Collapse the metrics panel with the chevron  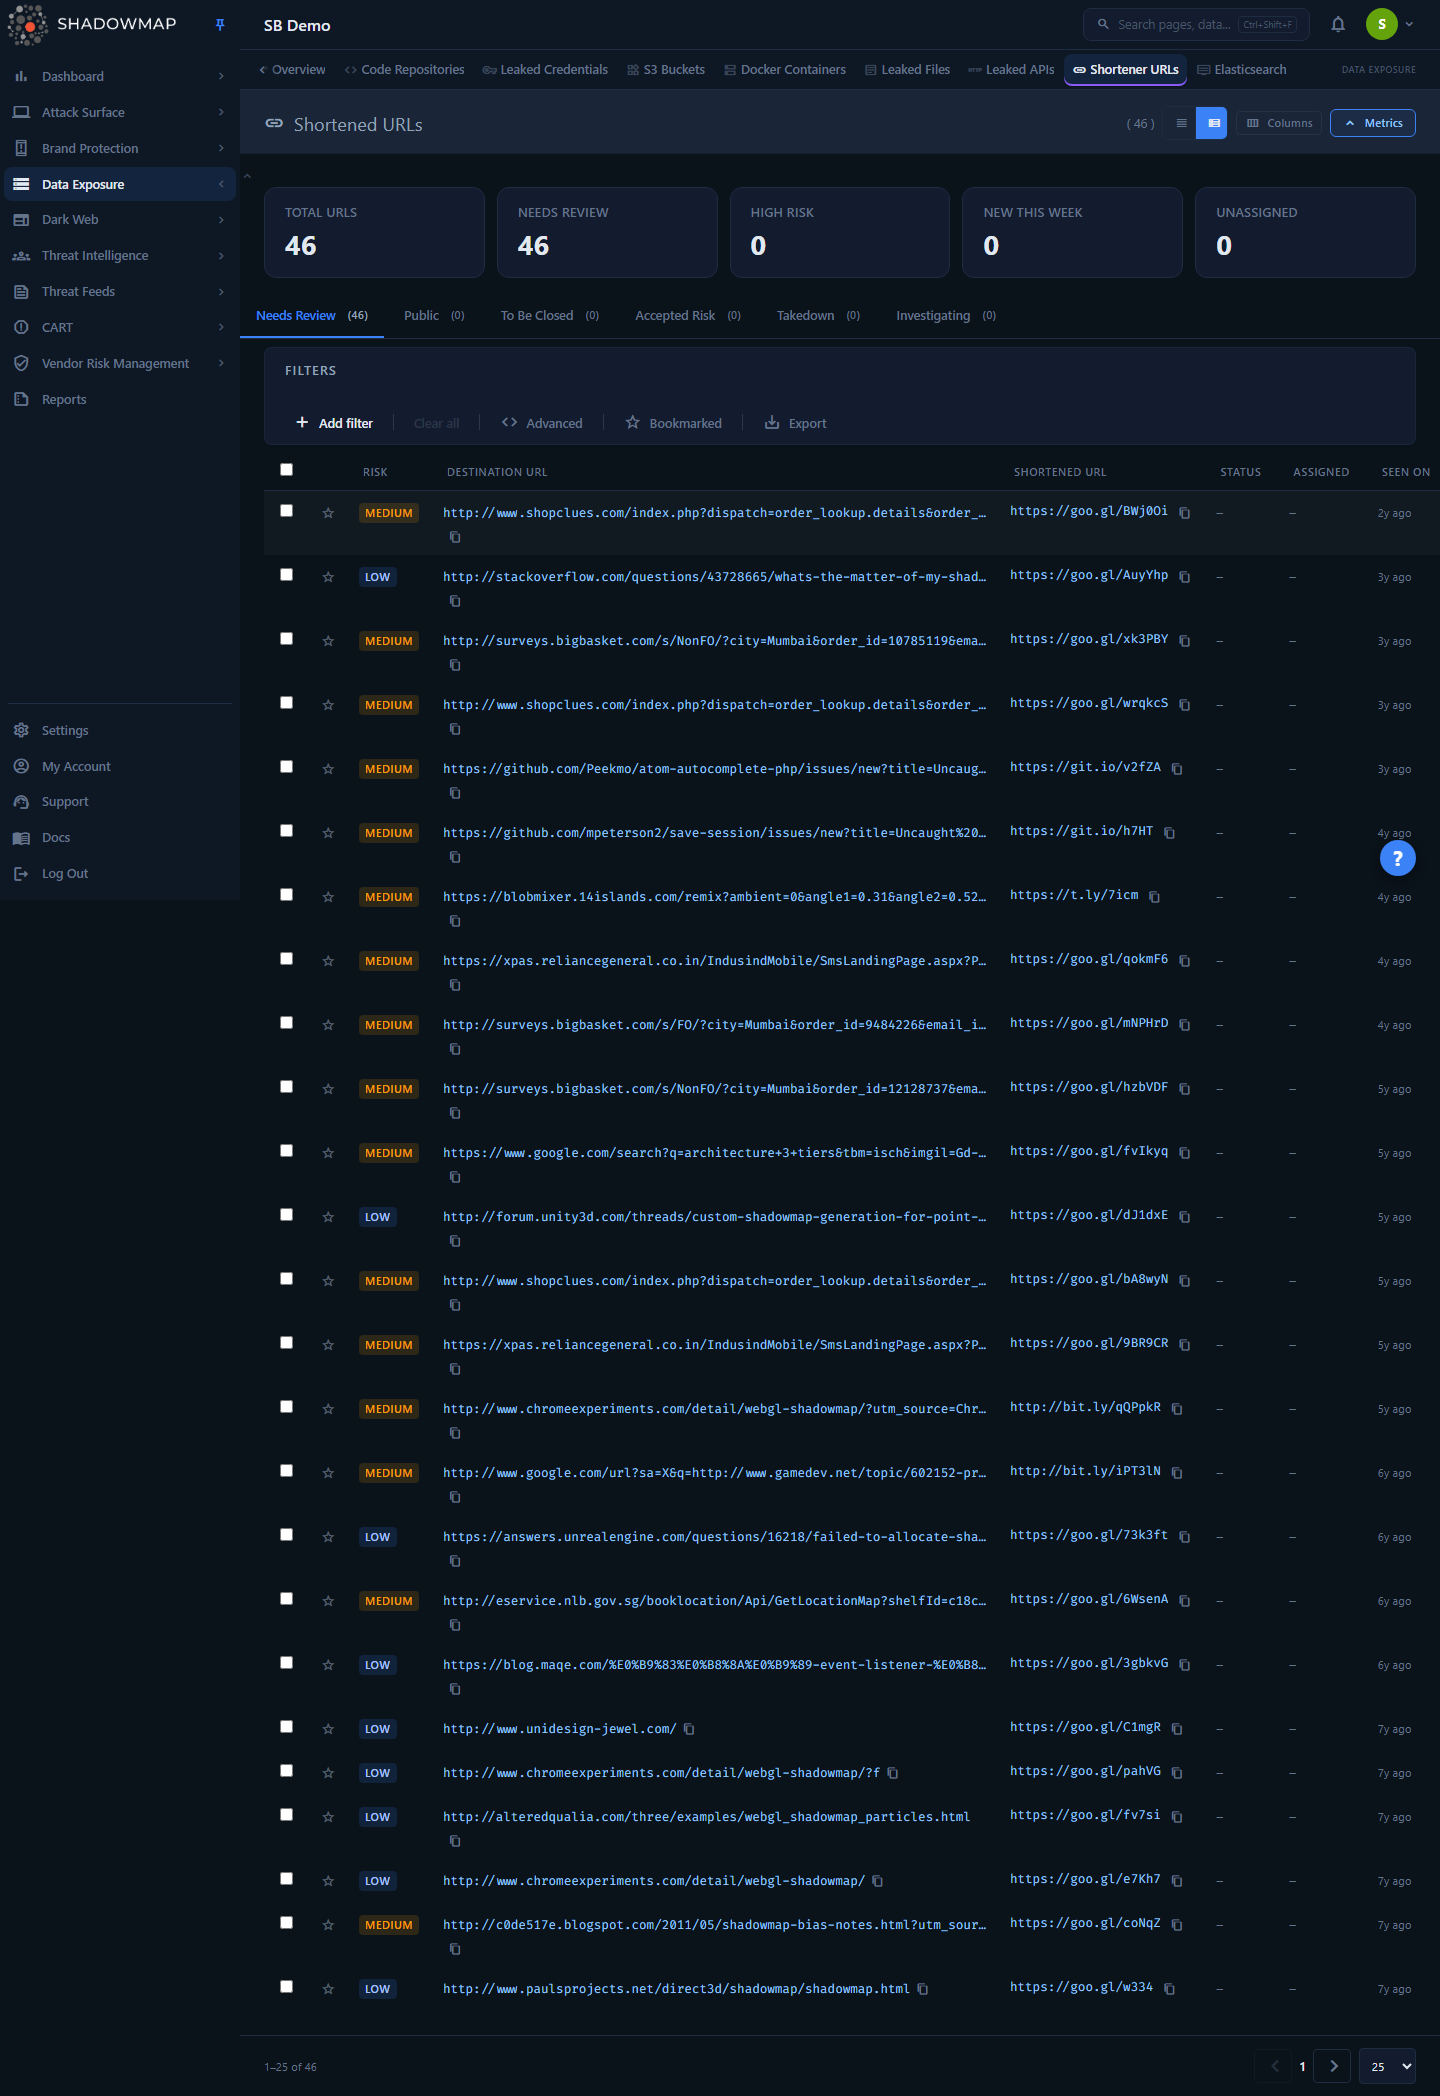[x=247, y=177]
